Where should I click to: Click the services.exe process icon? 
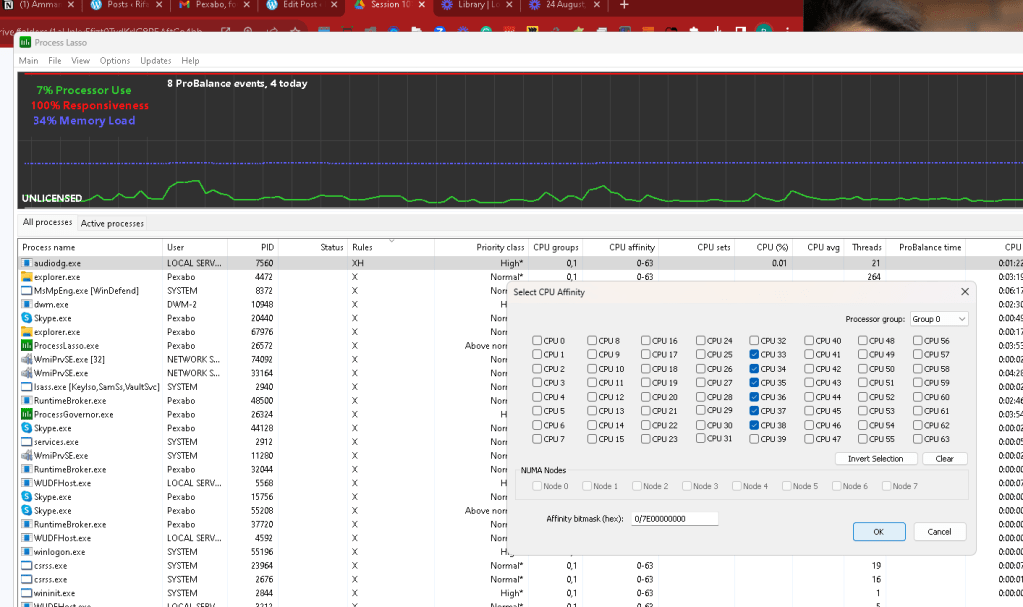tap(27, 441)
